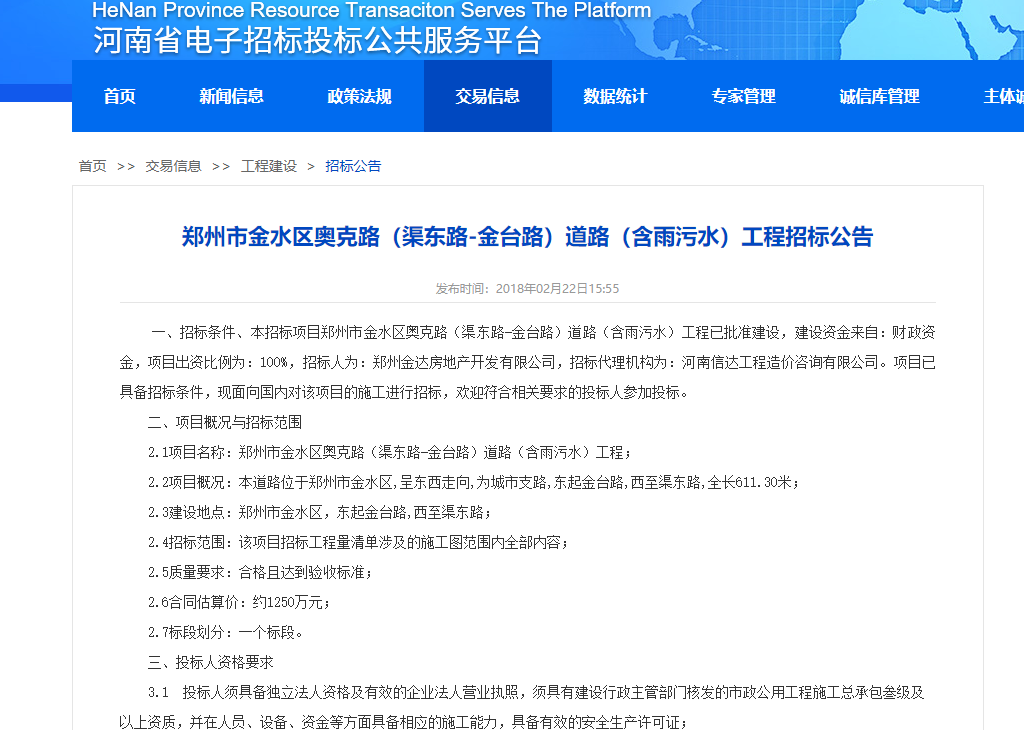Click the 二、项目概况与招标范围 section heading
The image size is (1024, 730).
225,422
